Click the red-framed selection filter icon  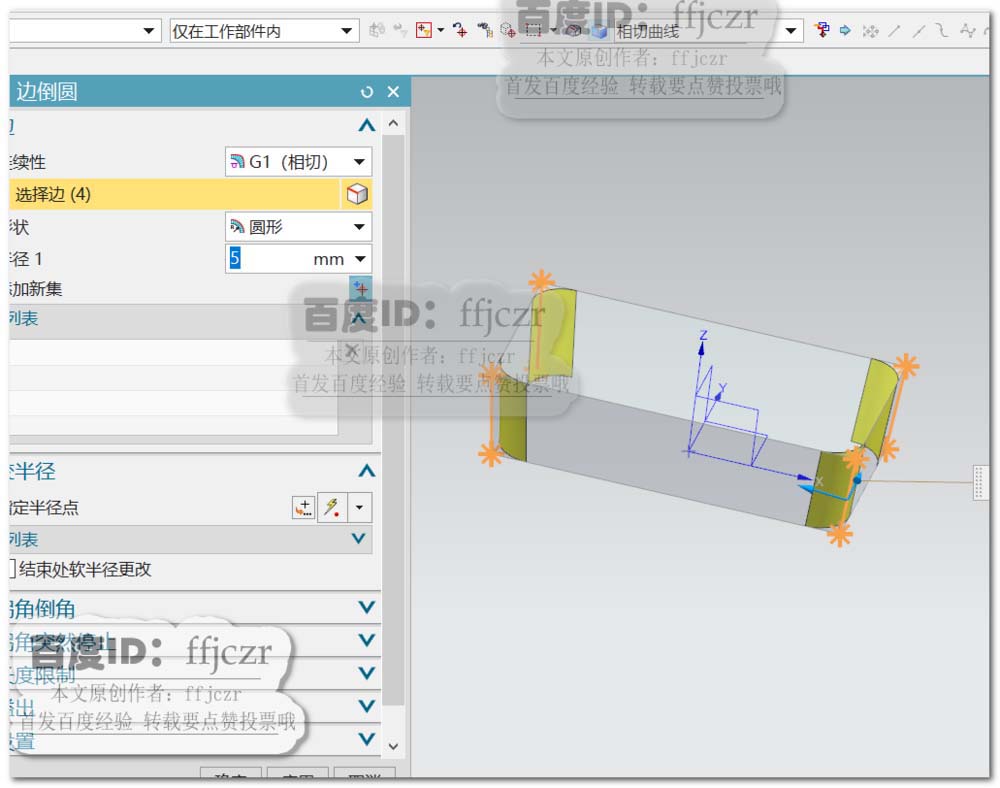[x=423, y=30]
